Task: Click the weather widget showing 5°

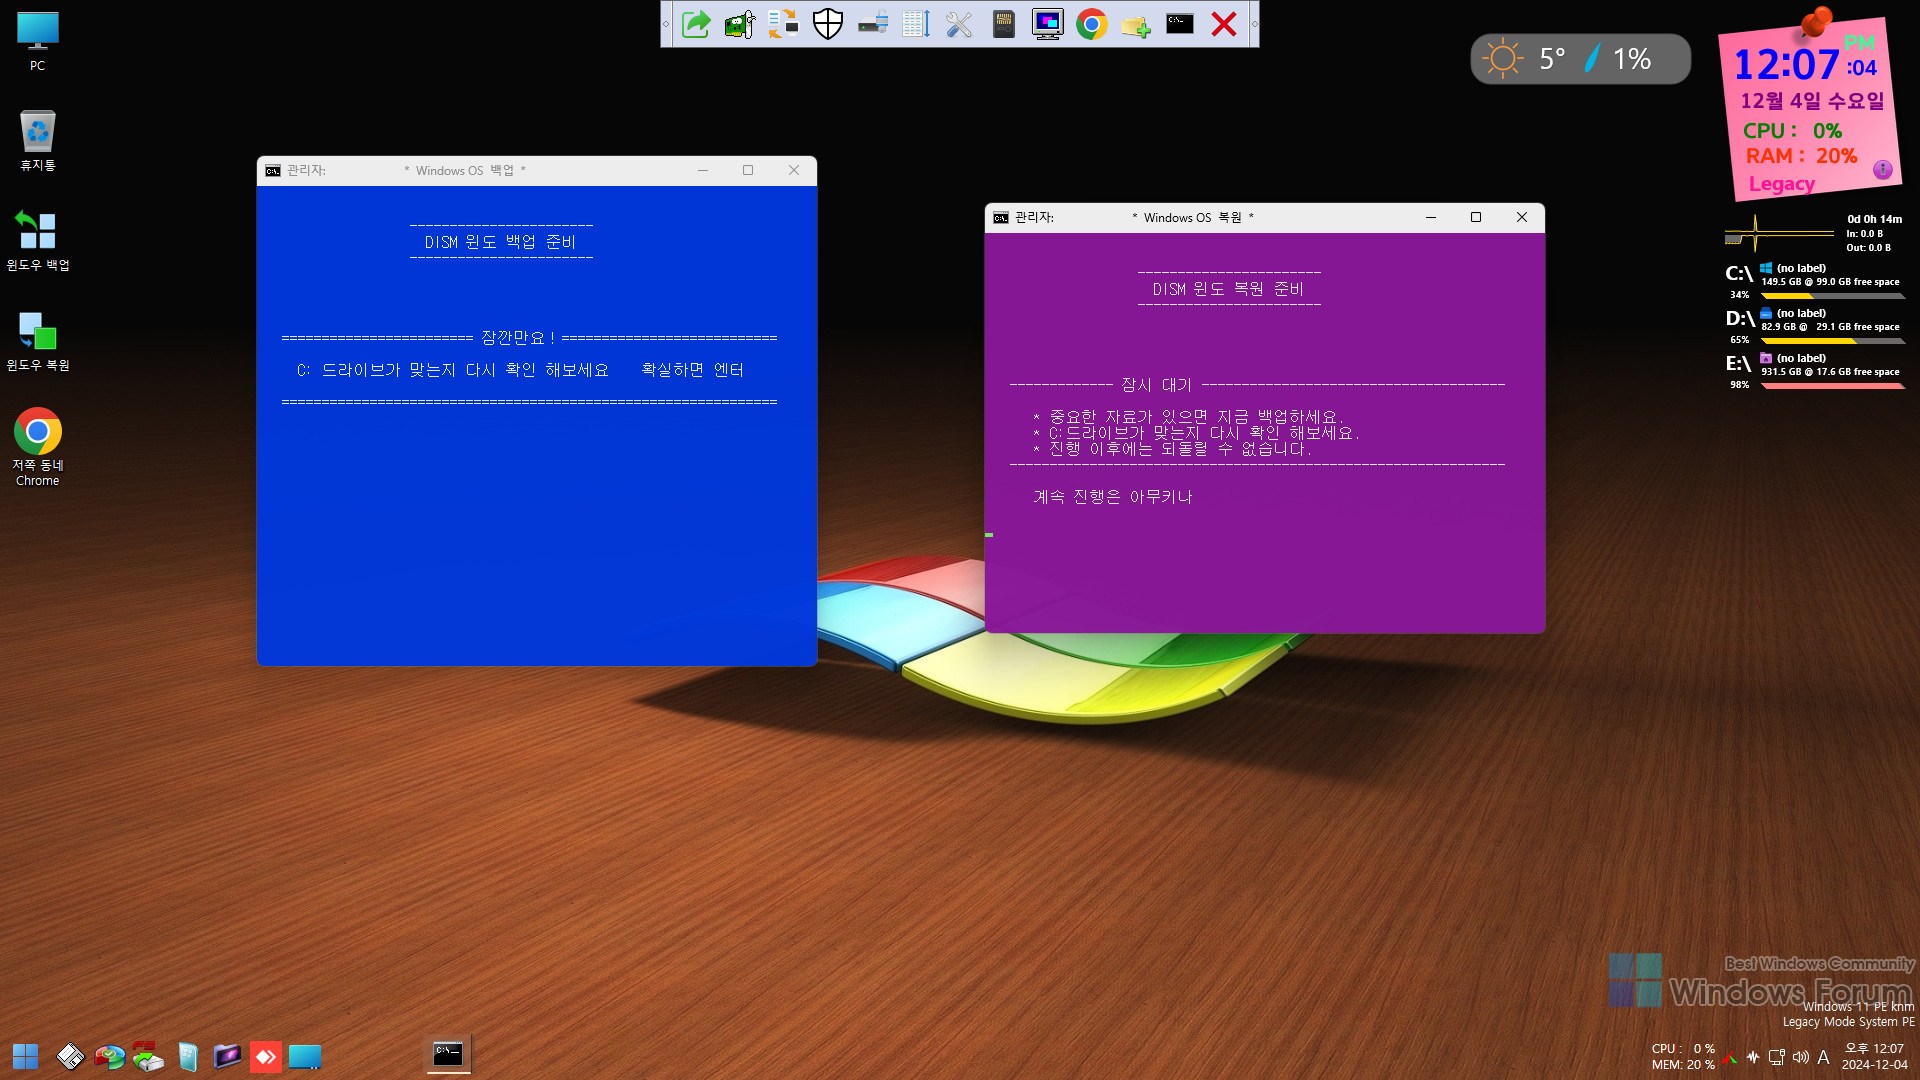Action: [1580, 59]
